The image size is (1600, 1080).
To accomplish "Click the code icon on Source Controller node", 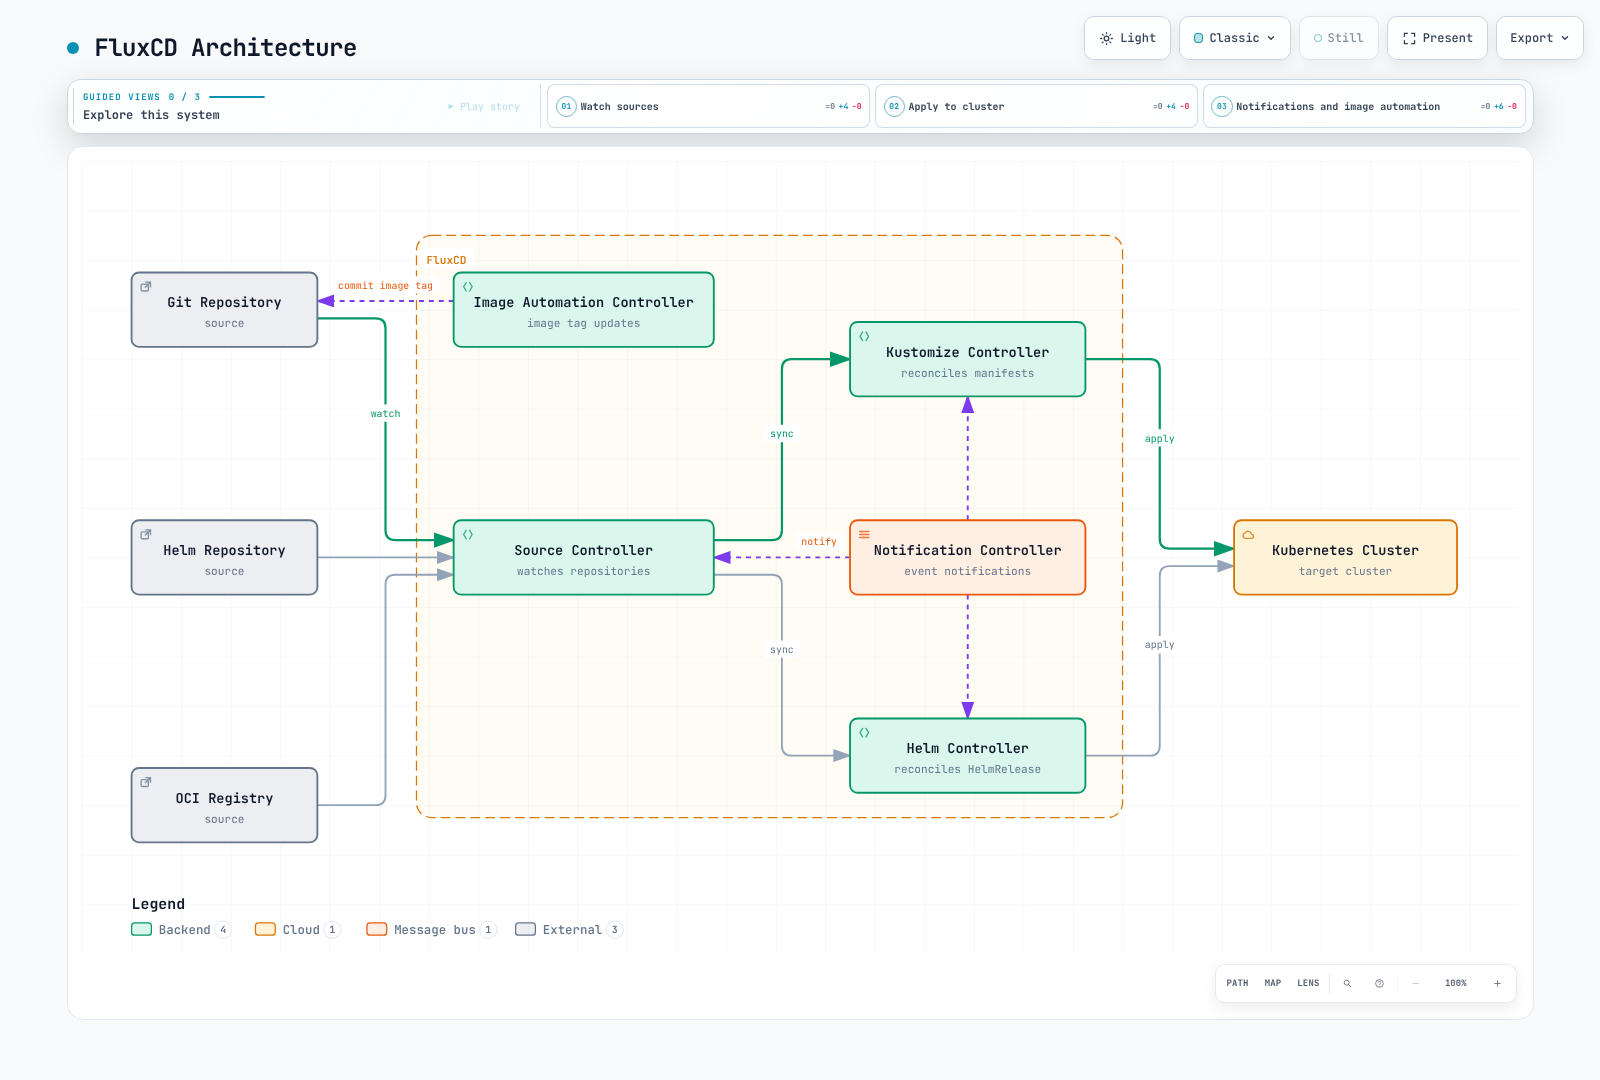I will pyautogui.click(x=468, y=534).
